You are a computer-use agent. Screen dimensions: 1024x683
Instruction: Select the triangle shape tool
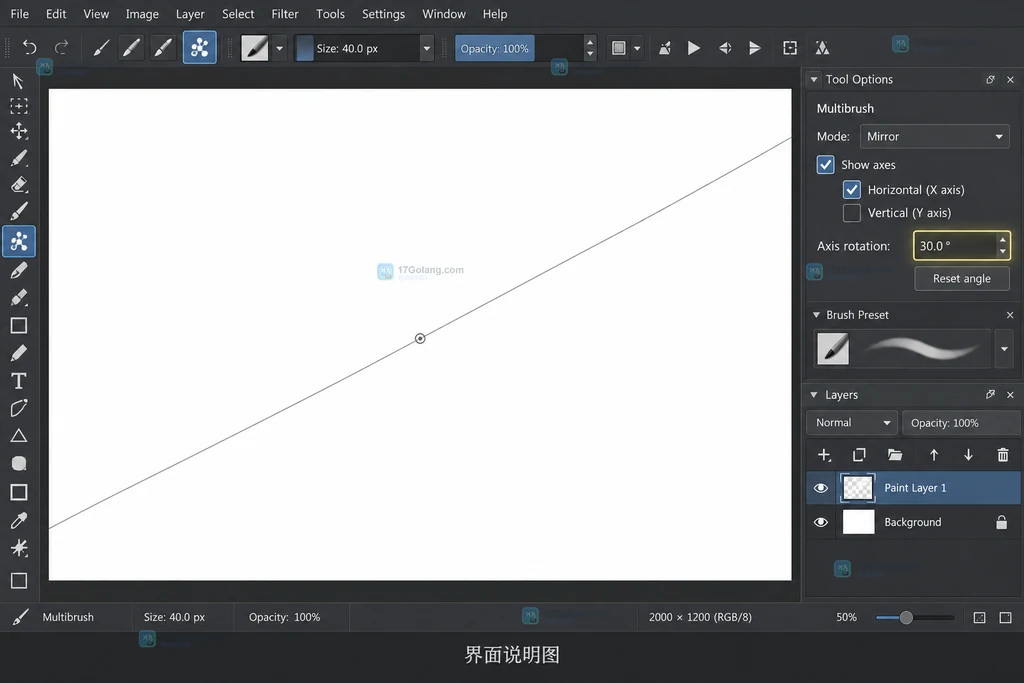coord(19,436)
